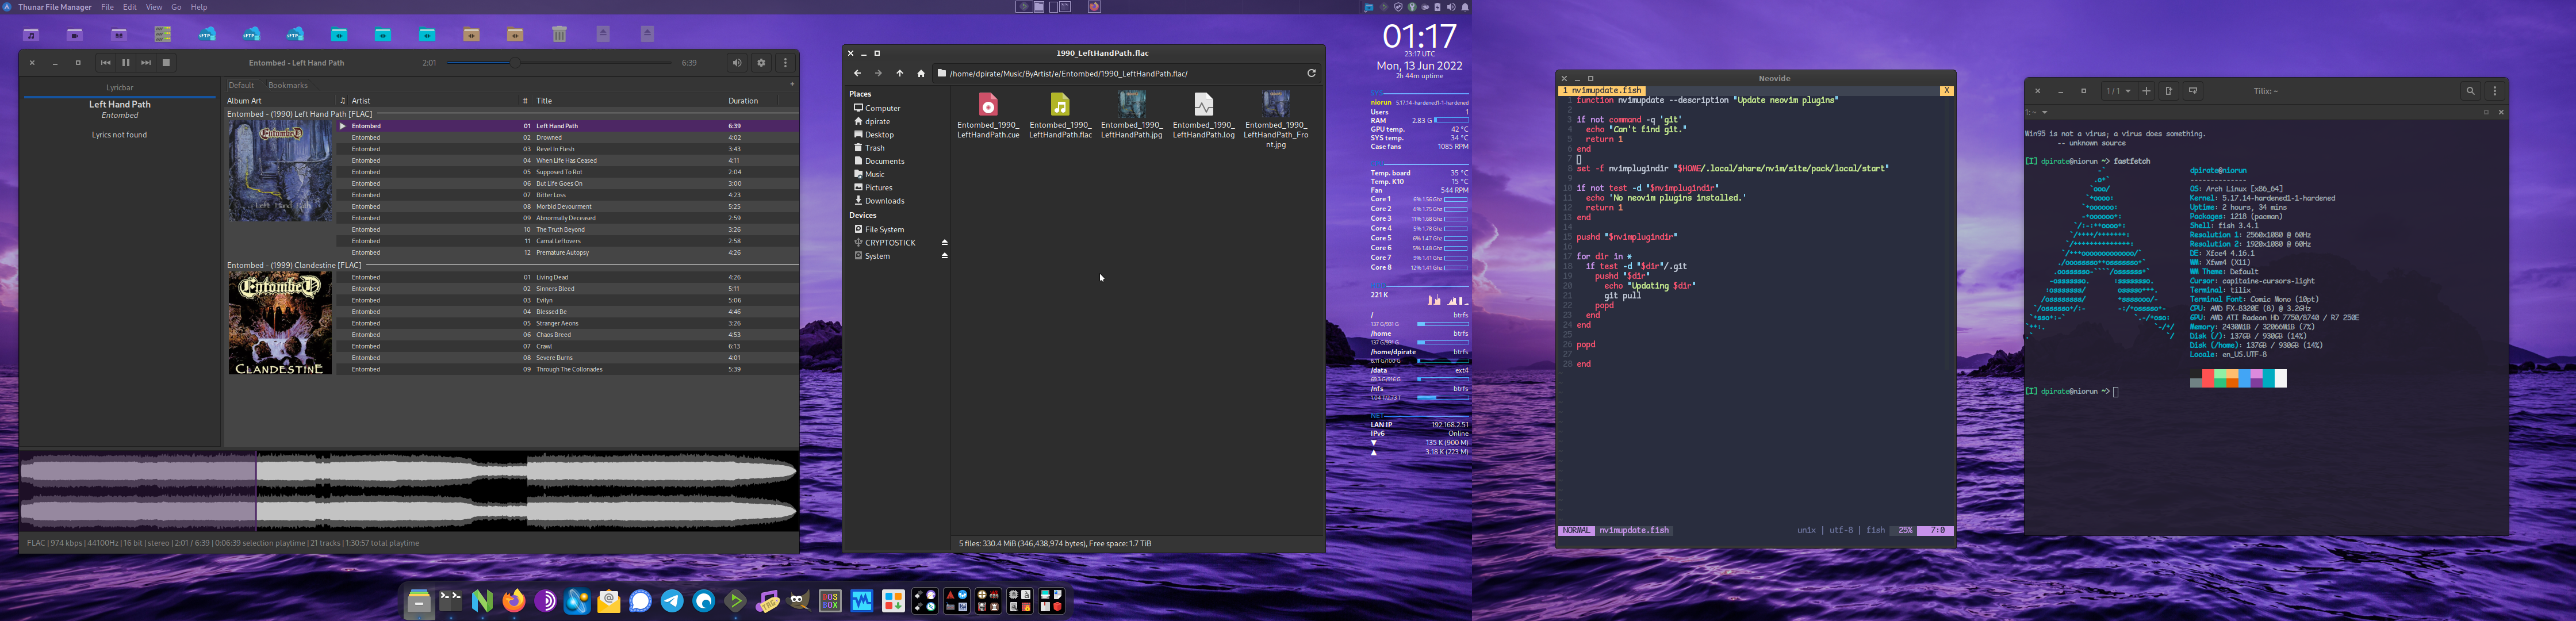2576x621 pixels.
Task: Add a new playlist tab with plus
Action: click(x=792, y=85)
